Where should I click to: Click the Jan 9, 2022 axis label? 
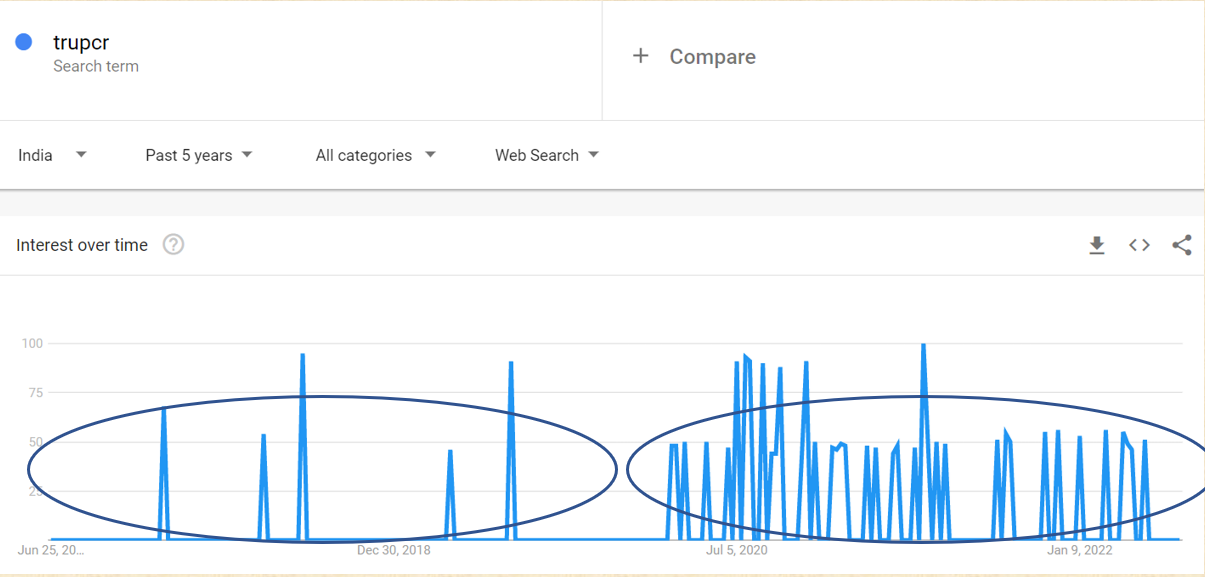tap(1079, 550)
